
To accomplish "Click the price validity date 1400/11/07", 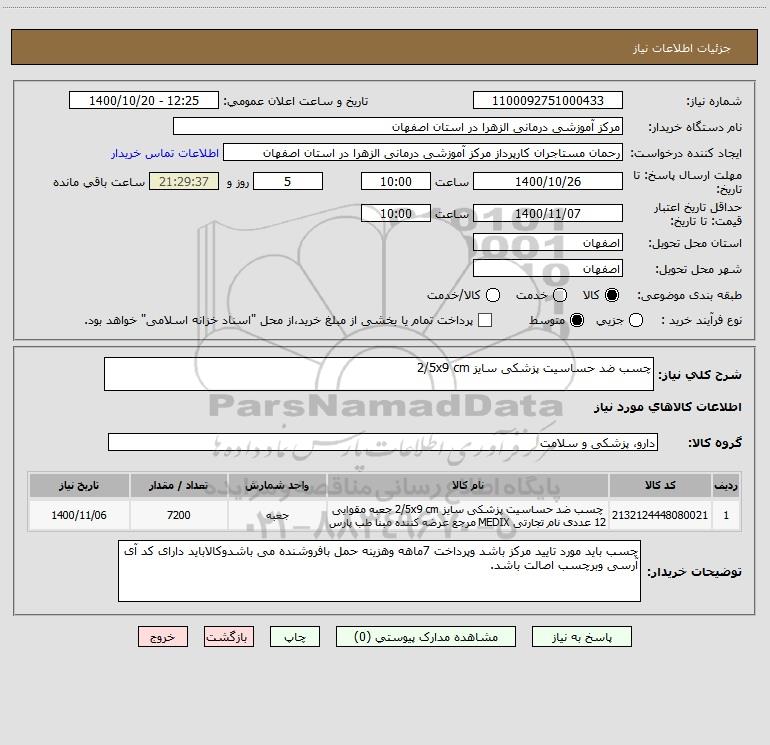I will pos(548,214).
